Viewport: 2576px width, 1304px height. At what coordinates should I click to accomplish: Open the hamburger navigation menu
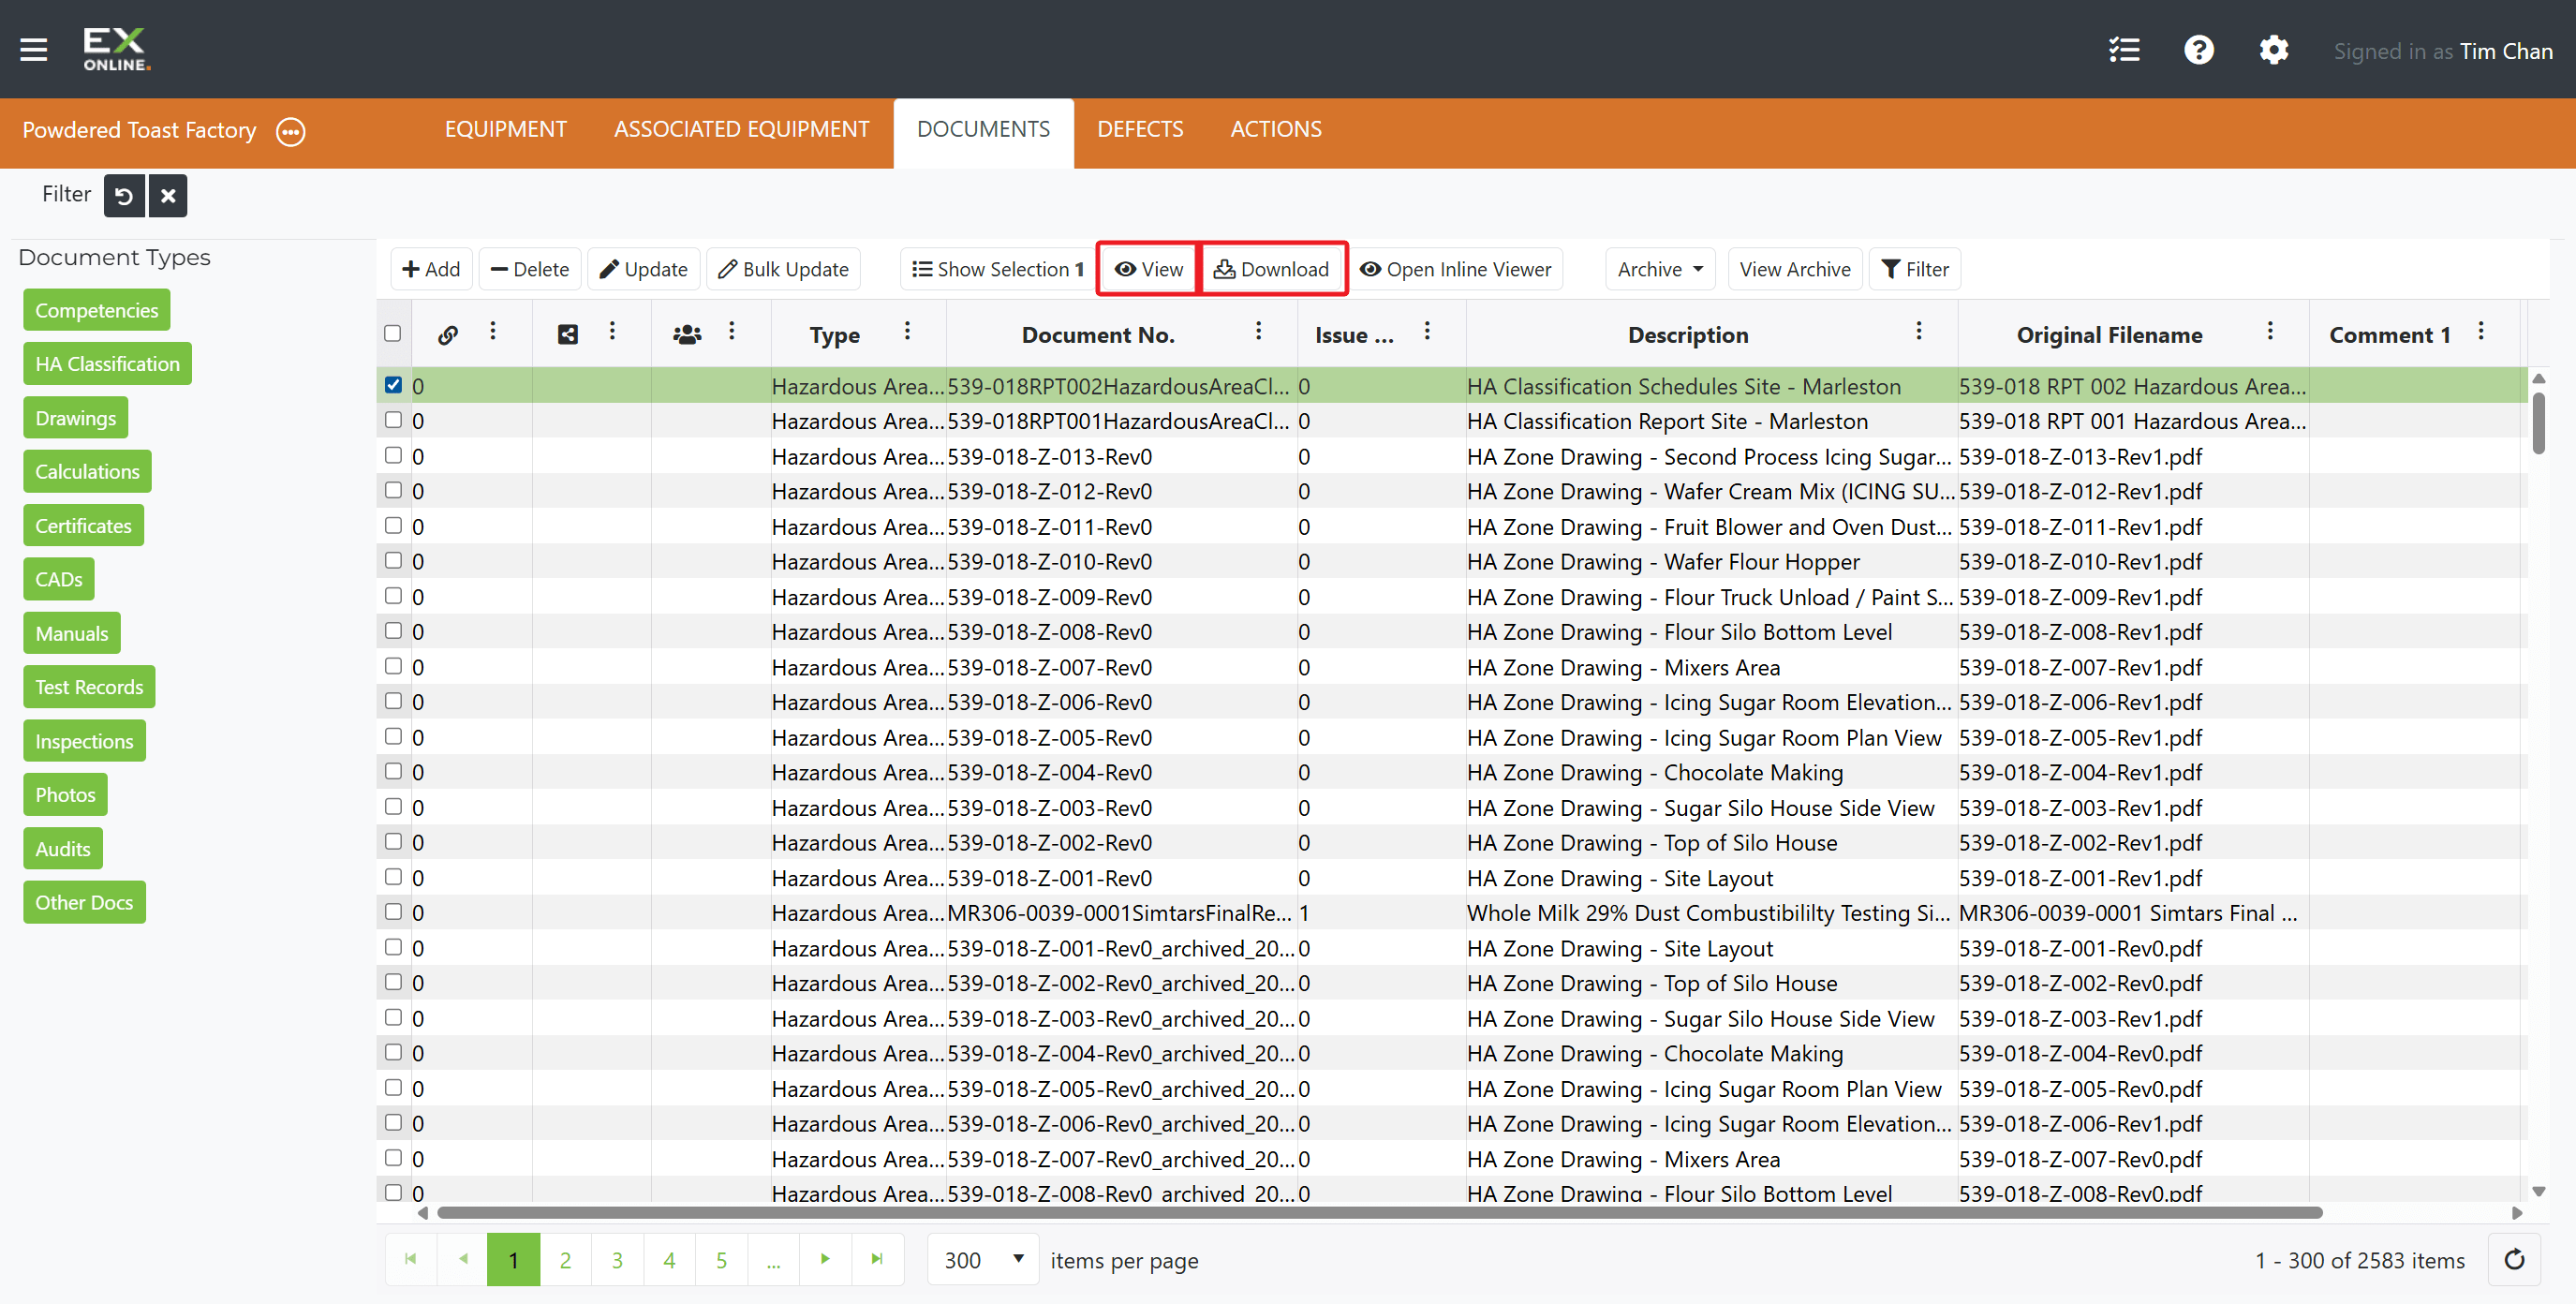(x=34, y=49)
